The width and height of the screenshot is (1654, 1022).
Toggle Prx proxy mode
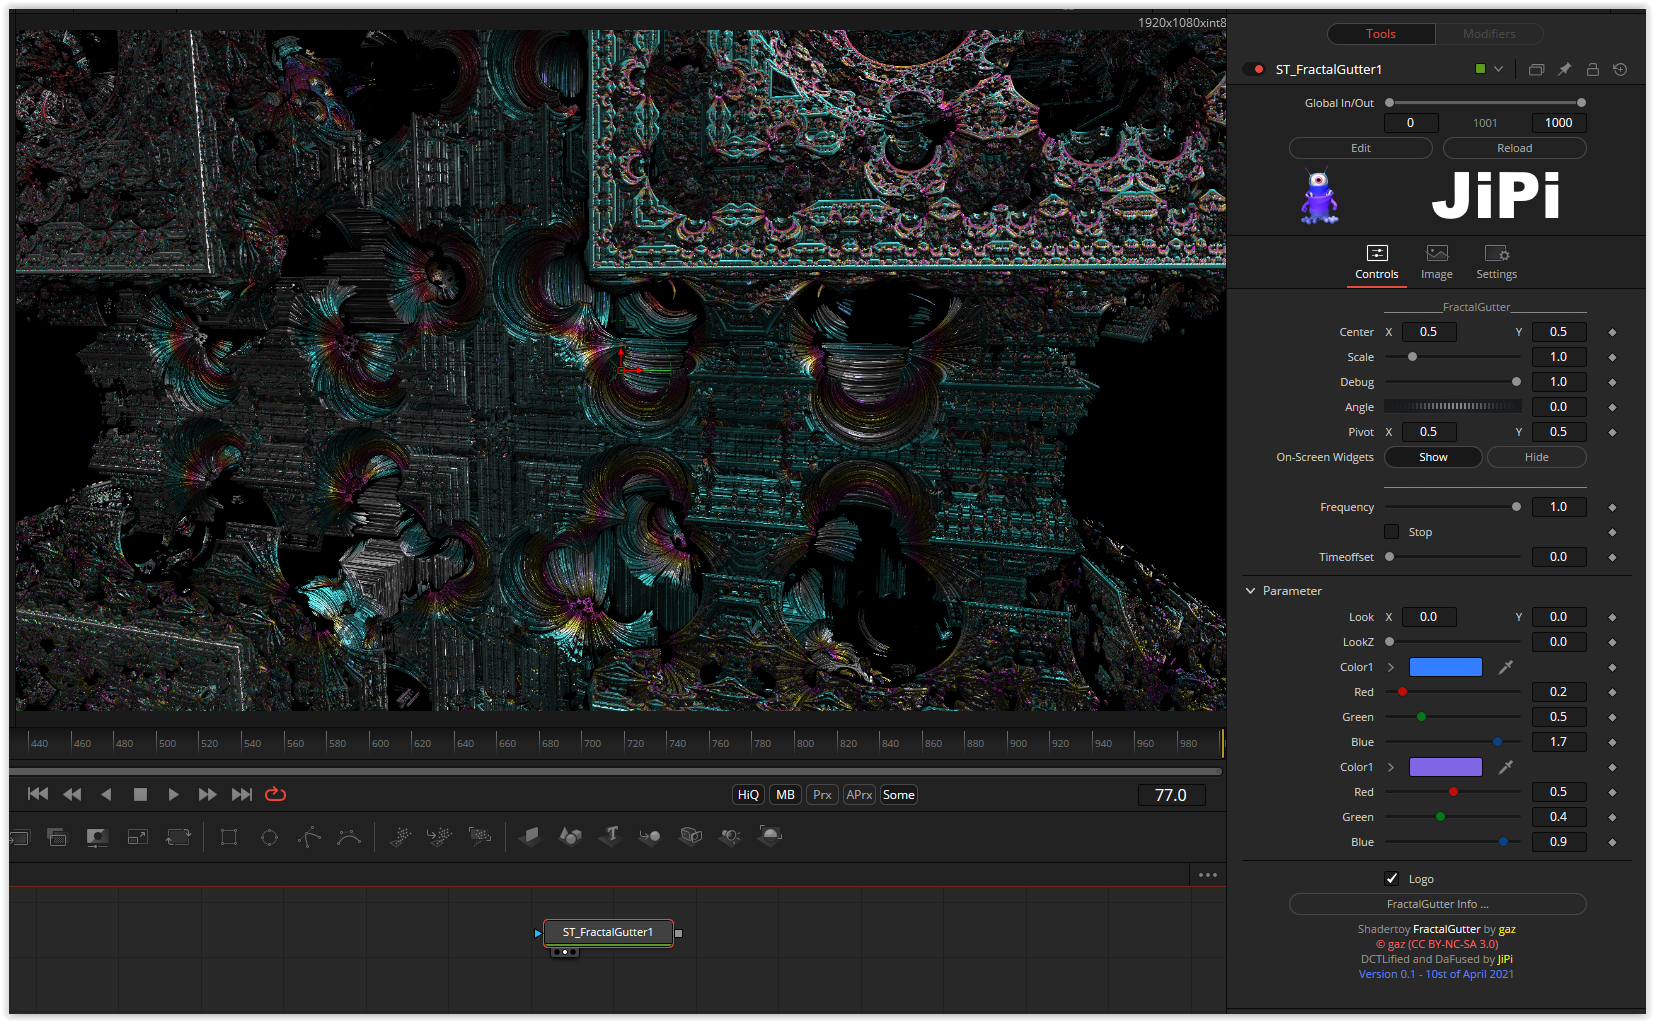[822, 795]
